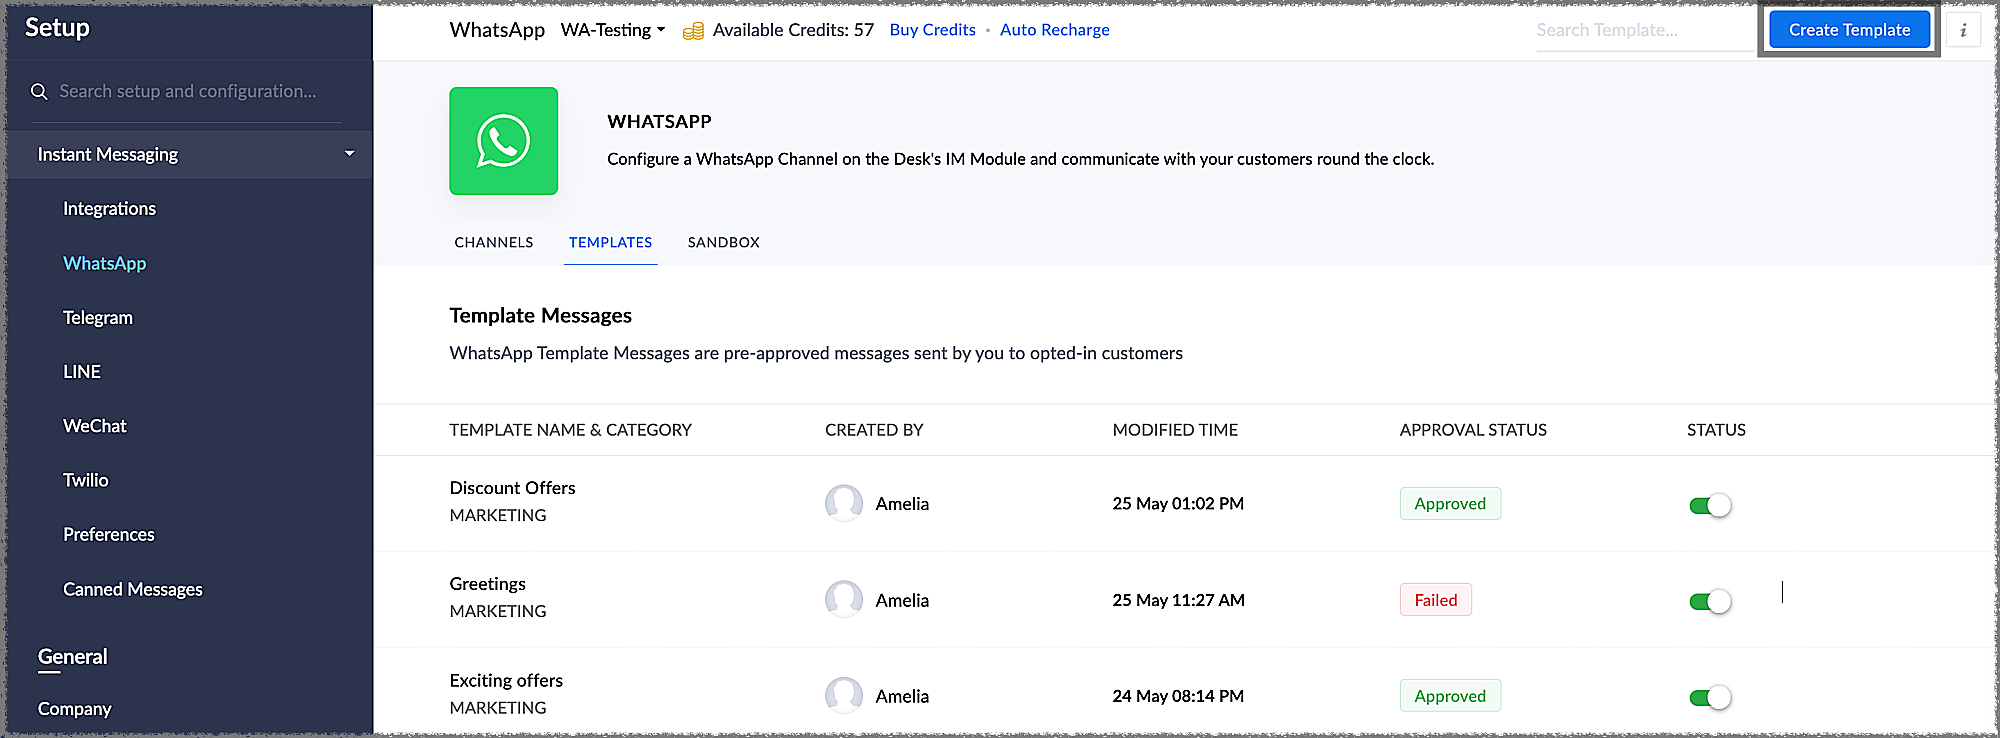Image resolution: width=2000 pixels, height=738 pixels.
Task: Click Amelia's avatar in Exciting offers row
Action: point(843,696)
